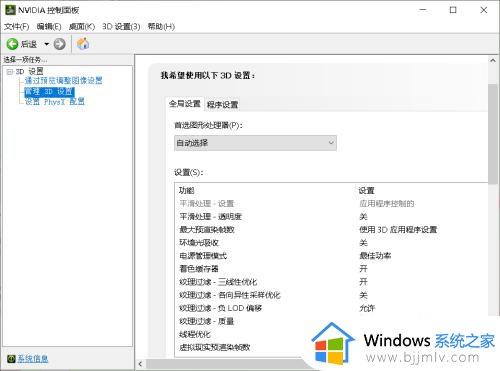Select the 环境光吸收 row

pos(332,243)
